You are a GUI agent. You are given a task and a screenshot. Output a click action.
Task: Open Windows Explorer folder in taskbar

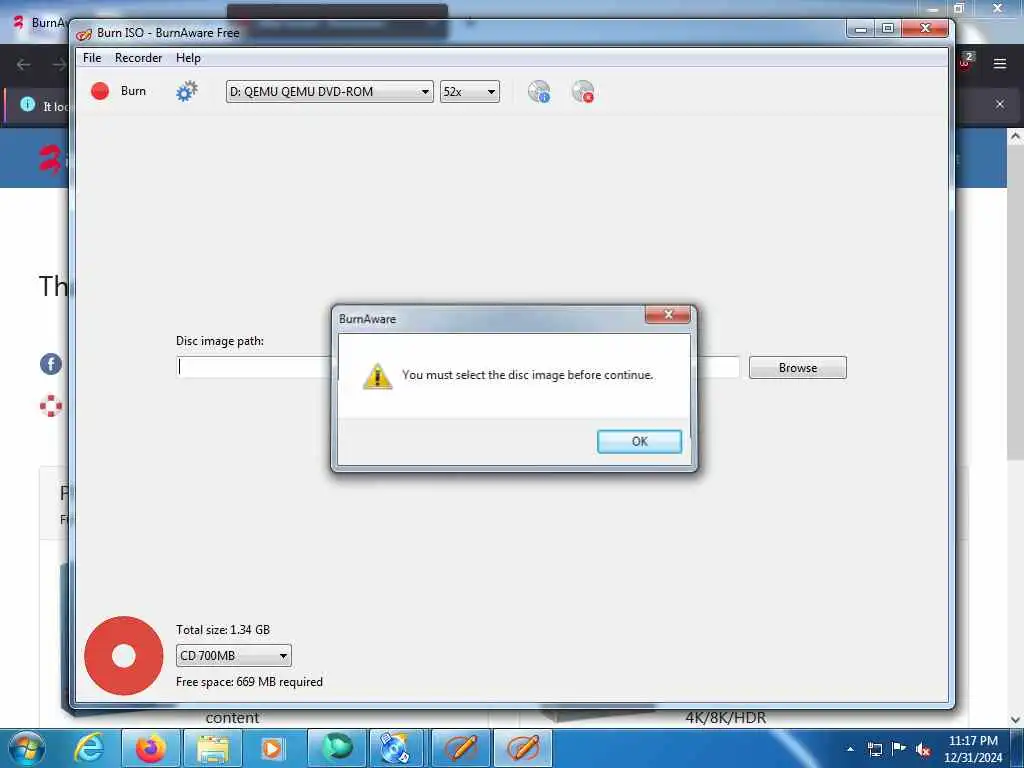point(213,748)
